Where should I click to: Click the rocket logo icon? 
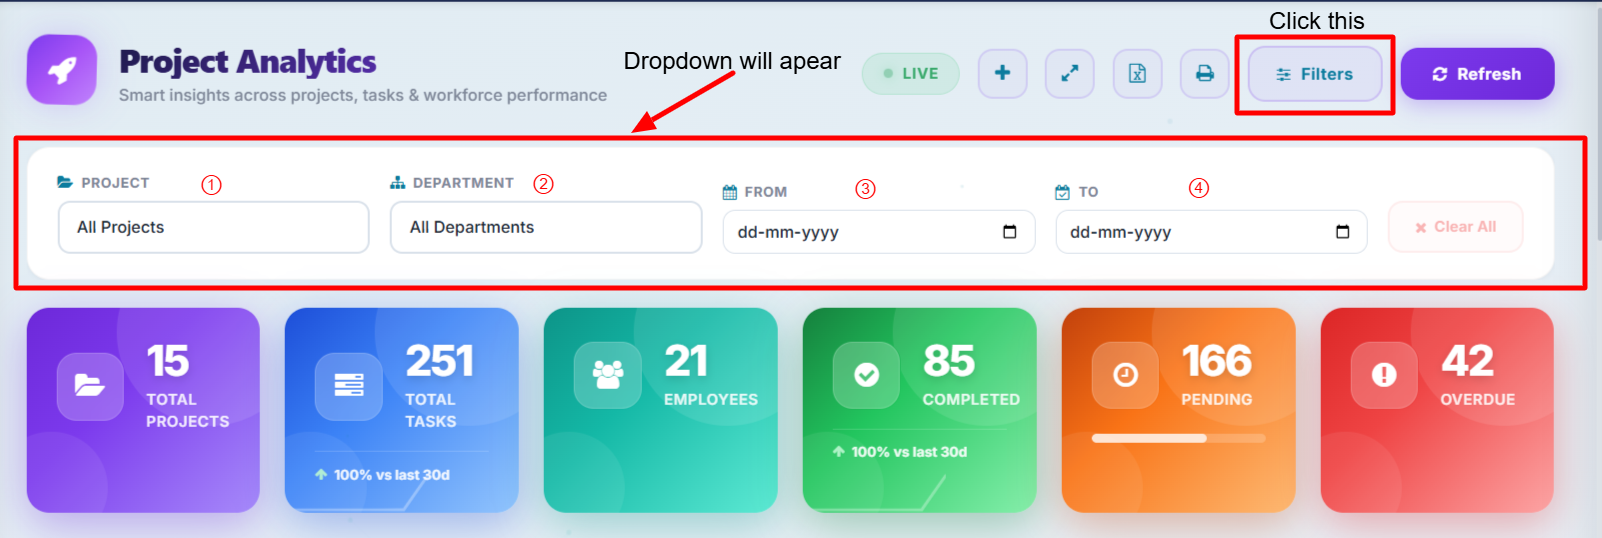click(62, 70)
